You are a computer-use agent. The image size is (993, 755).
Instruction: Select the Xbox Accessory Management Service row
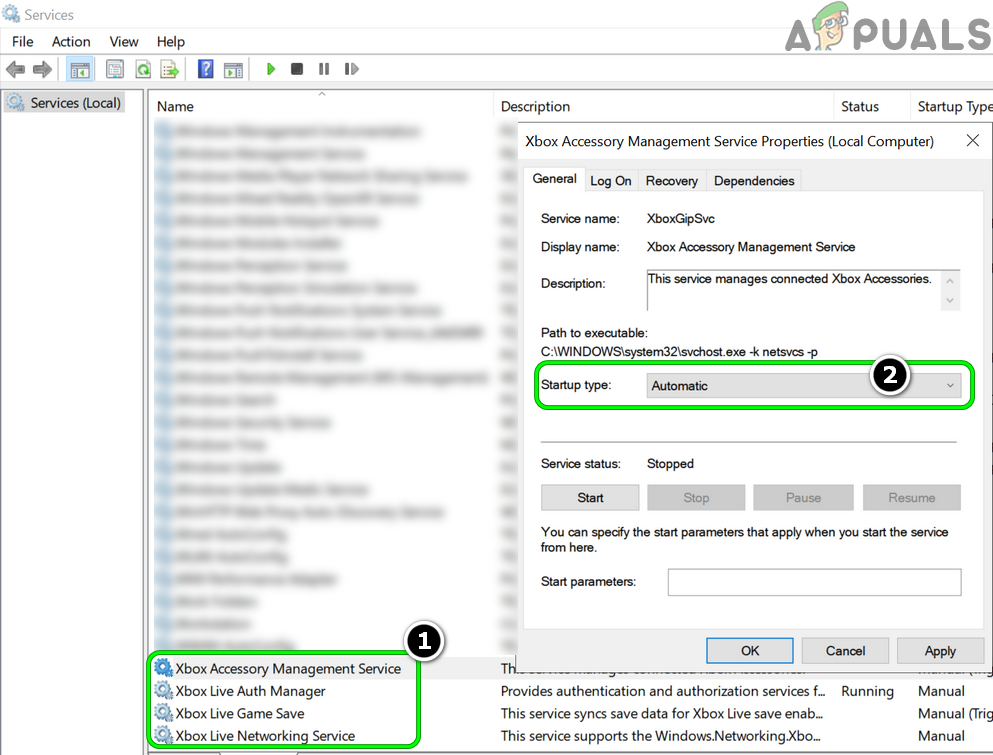click(288, 668)
